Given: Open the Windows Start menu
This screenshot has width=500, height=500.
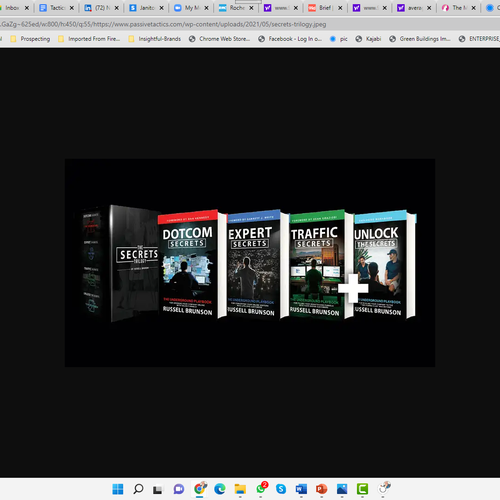Looking at the screenshot, I should click(x=118, y=489).
